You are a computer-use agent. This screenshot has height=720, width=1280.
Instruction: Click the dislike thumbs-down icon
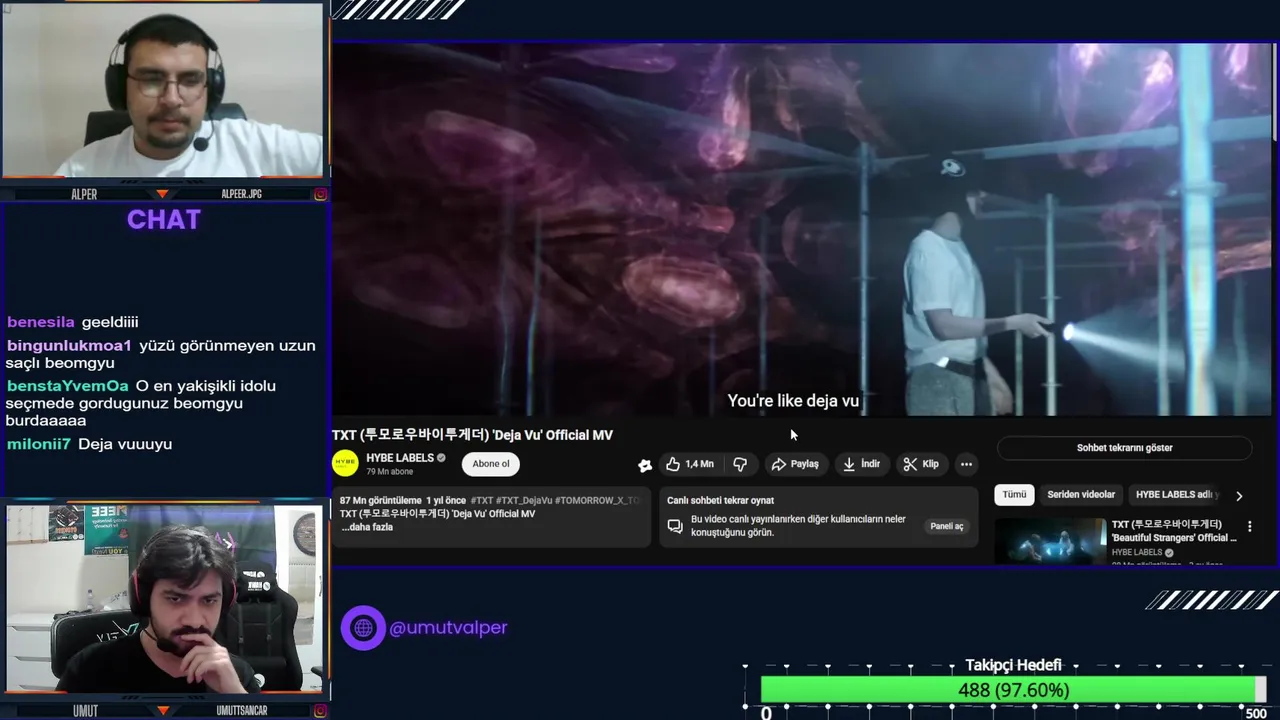(x=740, y=464)
